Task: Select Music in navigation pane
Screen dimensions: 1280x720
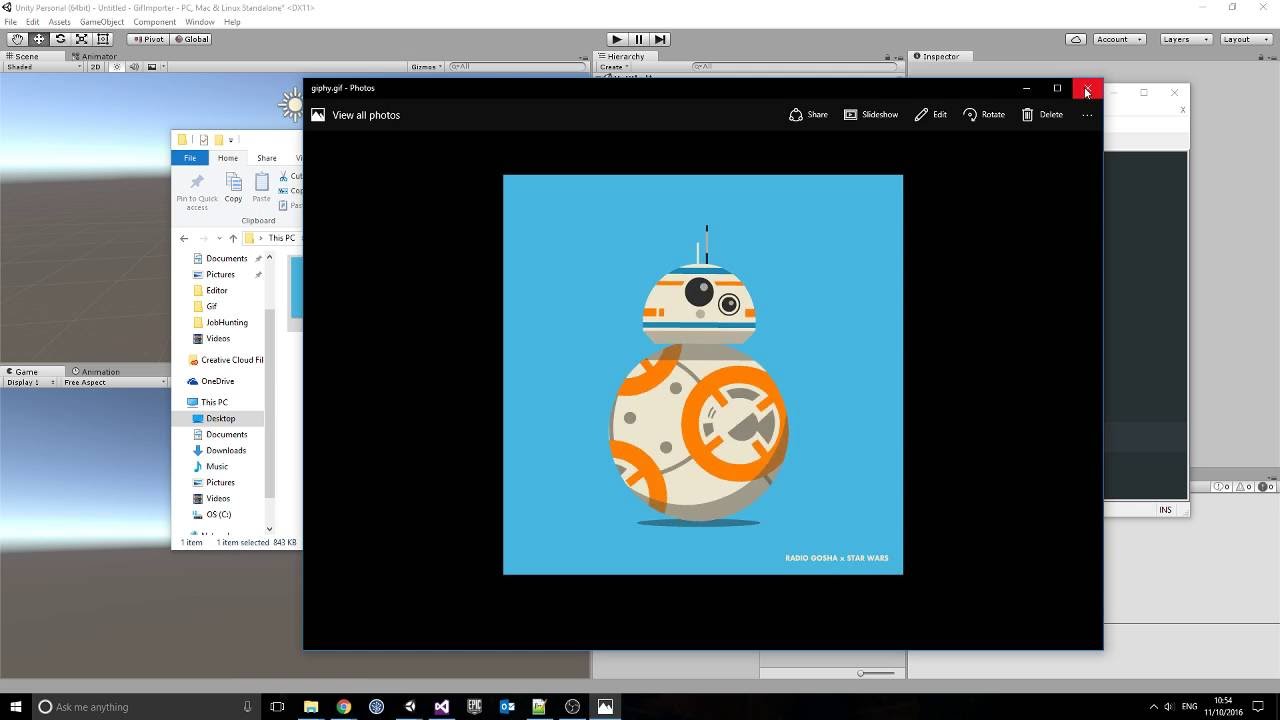Action: tap(210, 466)
